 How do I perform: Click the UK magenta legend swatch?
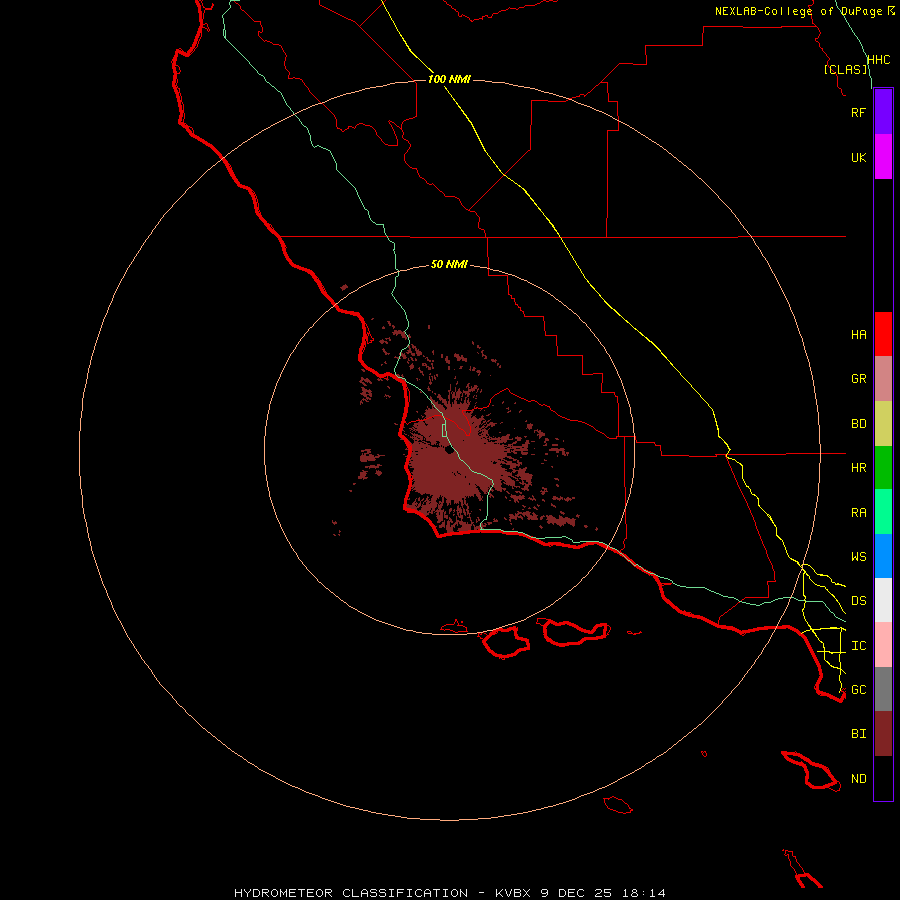(883, 157)
